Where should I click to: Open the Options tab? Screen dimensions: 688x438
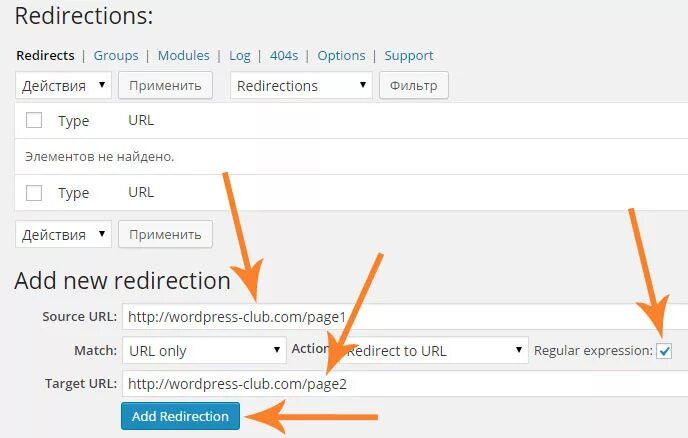(x=341, y=56)
